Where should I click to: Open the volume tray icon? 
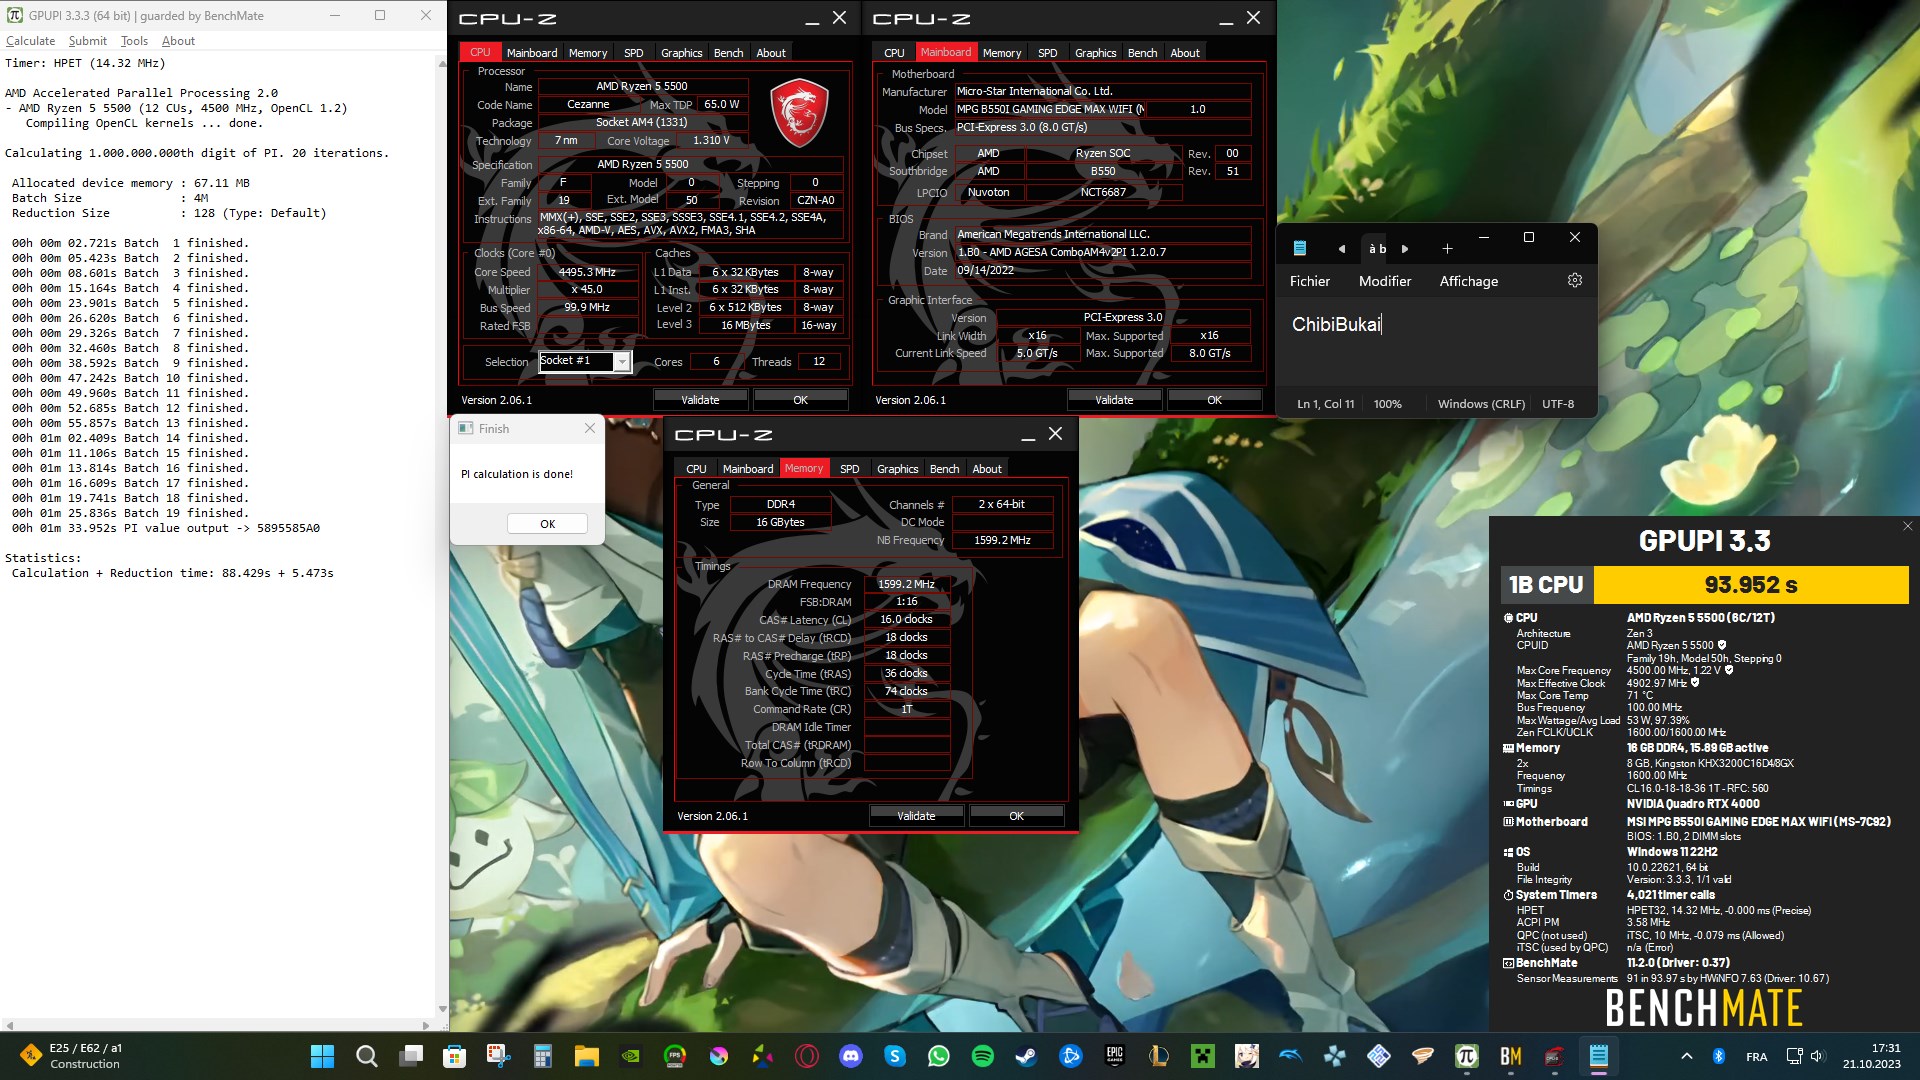click(1817, 1056)
